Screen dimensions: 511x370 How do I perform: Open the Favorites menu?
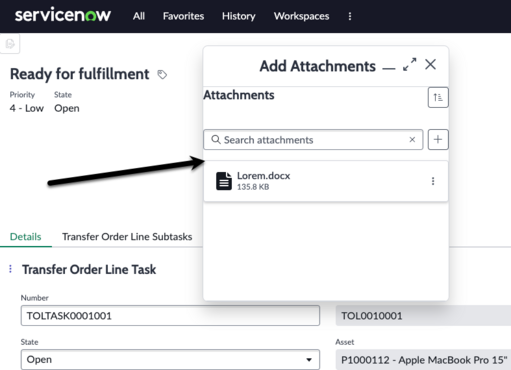[x=183, y=16]
